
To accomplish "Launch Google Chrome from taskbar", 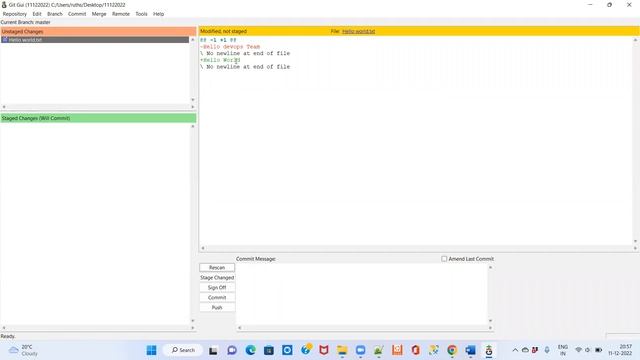I will [452, 350].
